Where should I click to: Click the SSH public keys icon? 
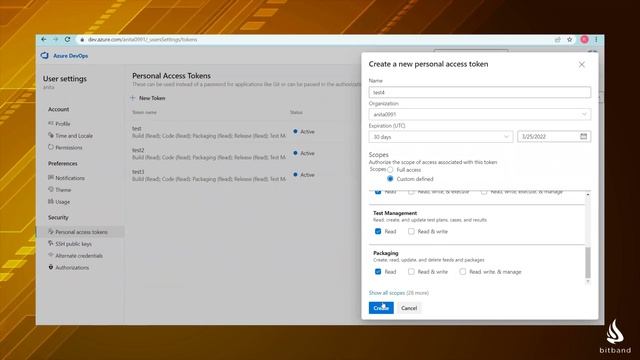(x=51, y=243)
